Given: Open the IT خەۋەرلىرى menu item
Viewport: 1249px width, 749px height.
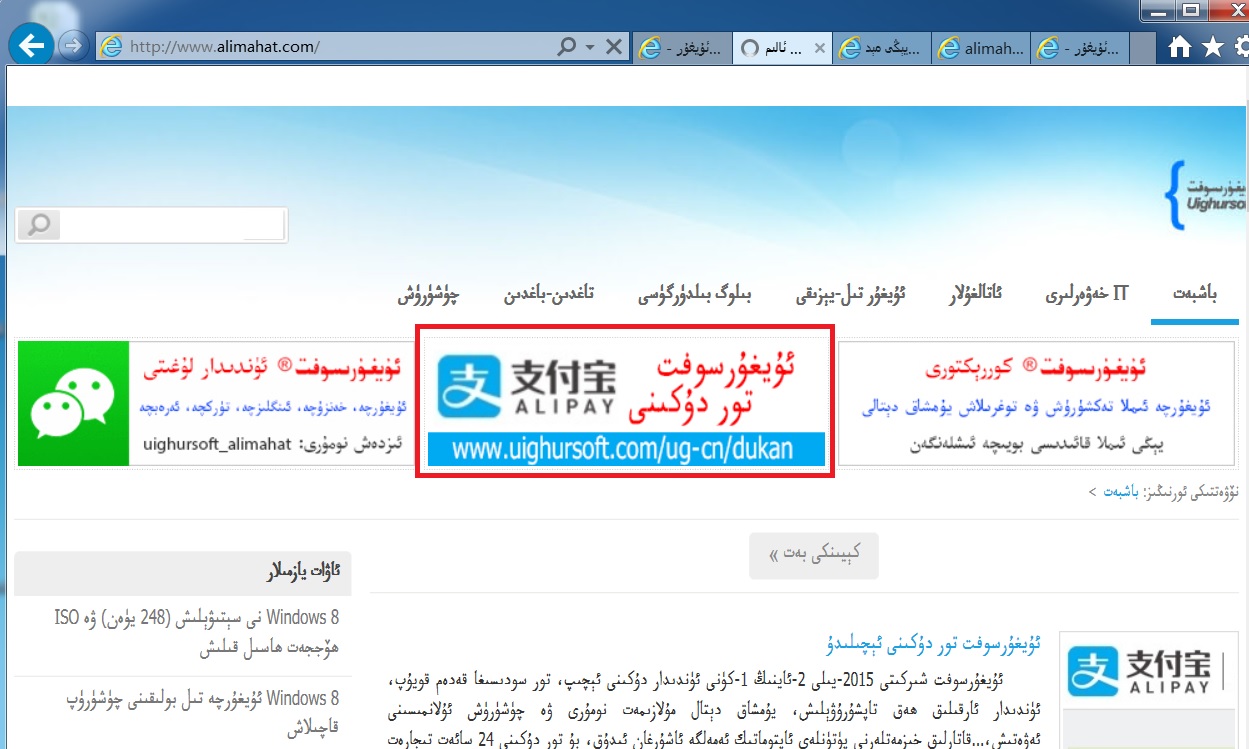Looking at the screenshot, I should click(1087, 294).
